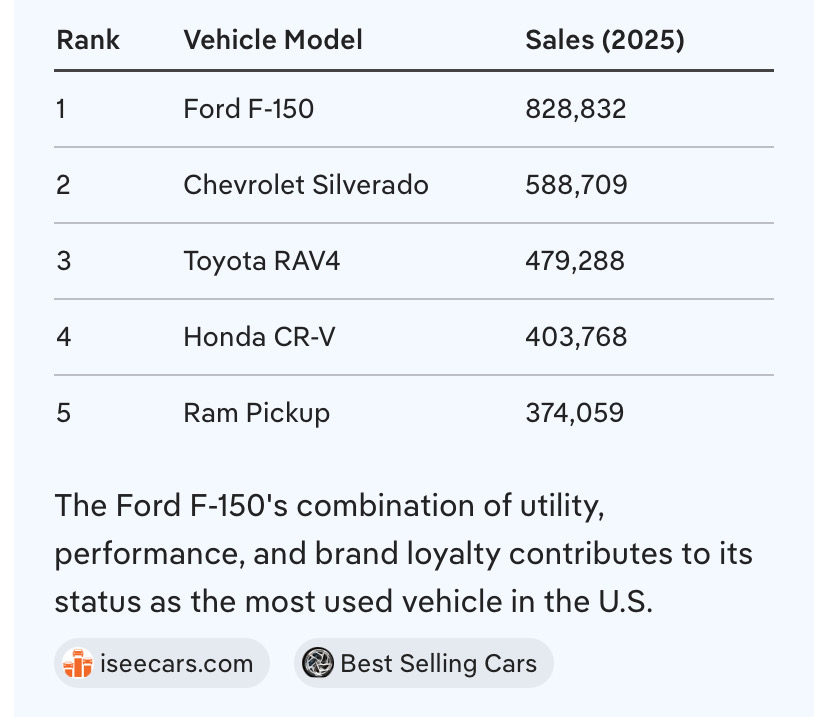Click the Ford F-150 summary paragraph
Viewport: 828px width, 717px height.
tap(404, 553)
